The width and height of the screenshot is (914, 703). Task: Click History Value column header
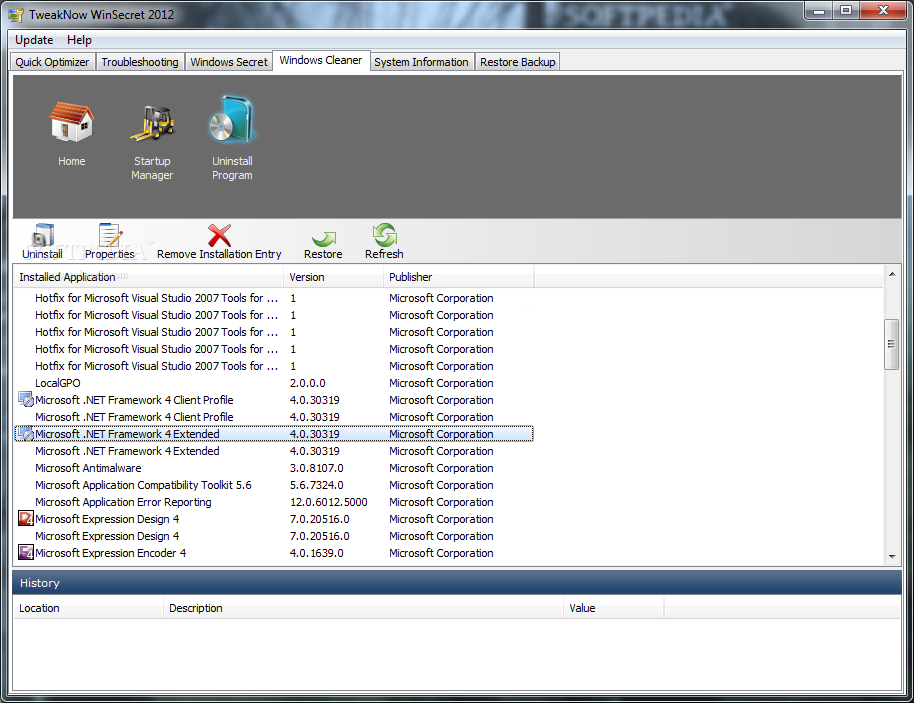pyautogui.click(x=614, y=608)
